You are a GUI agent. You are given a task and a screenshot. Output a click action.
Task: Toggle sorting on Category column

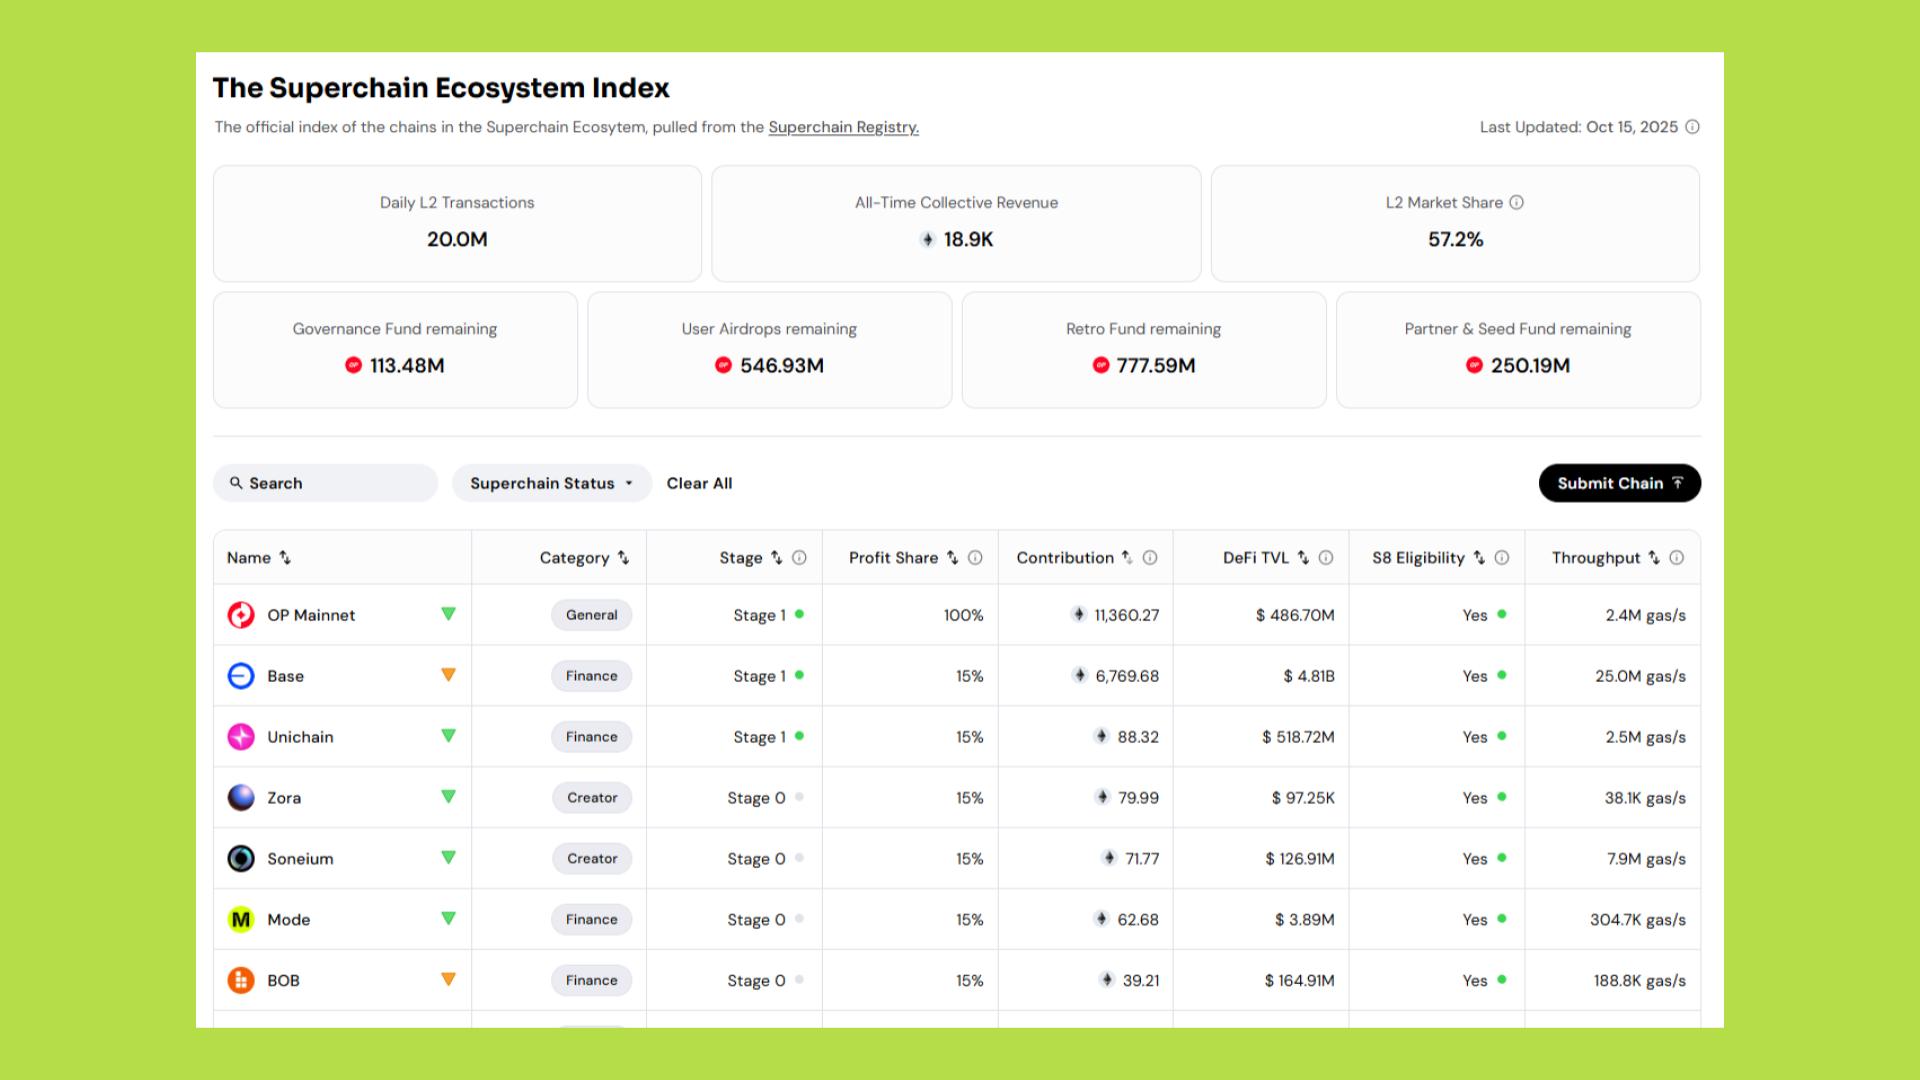tap(623, 558)
